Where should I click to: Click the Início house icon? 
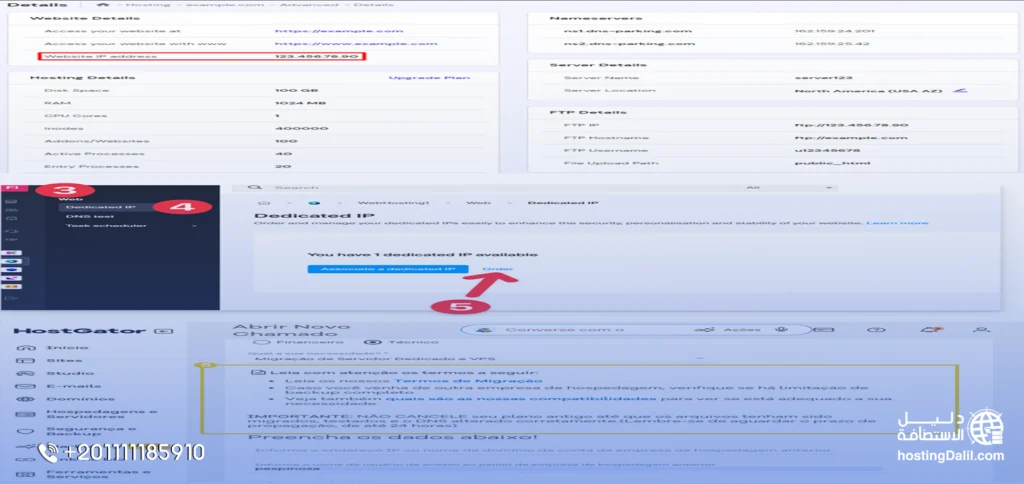(x=25, y=347)
